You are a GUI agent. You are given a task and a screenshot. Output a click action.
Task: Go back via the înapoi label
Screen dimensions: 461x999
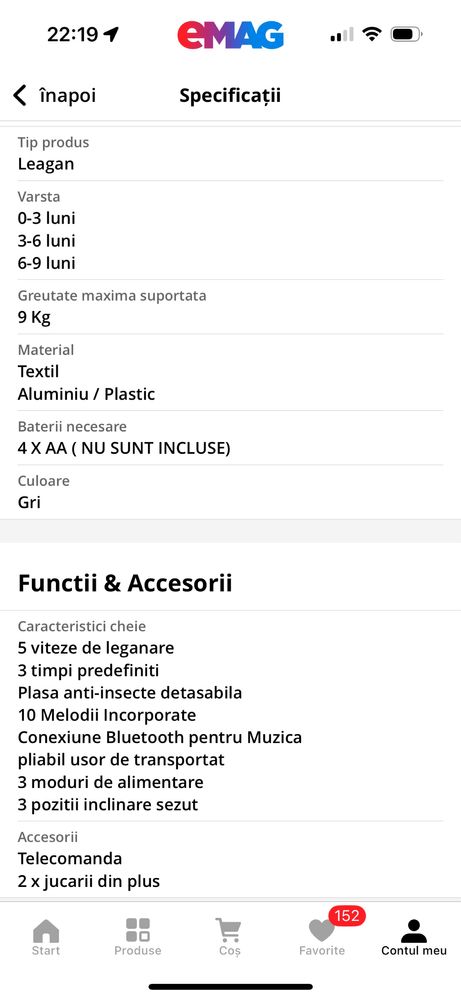(67, 96)
